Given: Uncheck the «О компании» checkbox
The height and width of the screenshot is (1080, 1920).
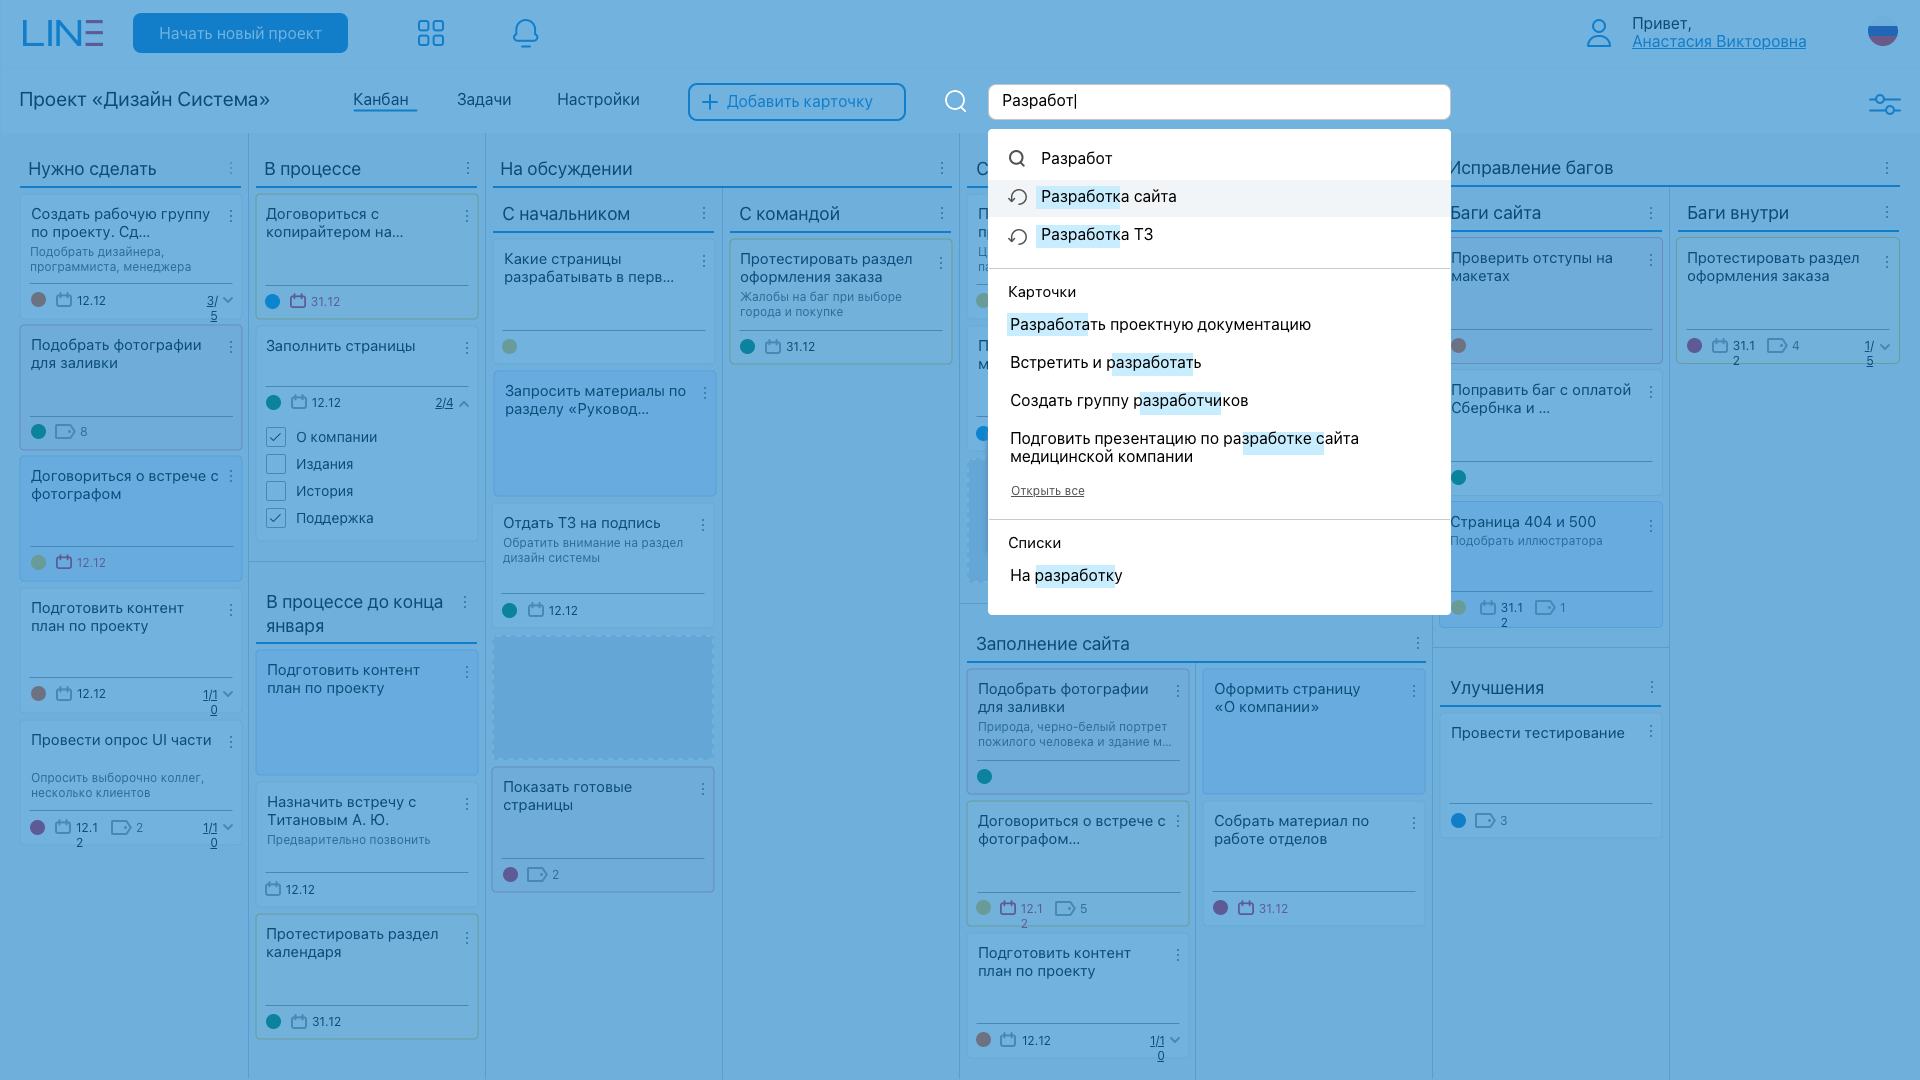Looking at the screenshot, I should tap(276, 437).
